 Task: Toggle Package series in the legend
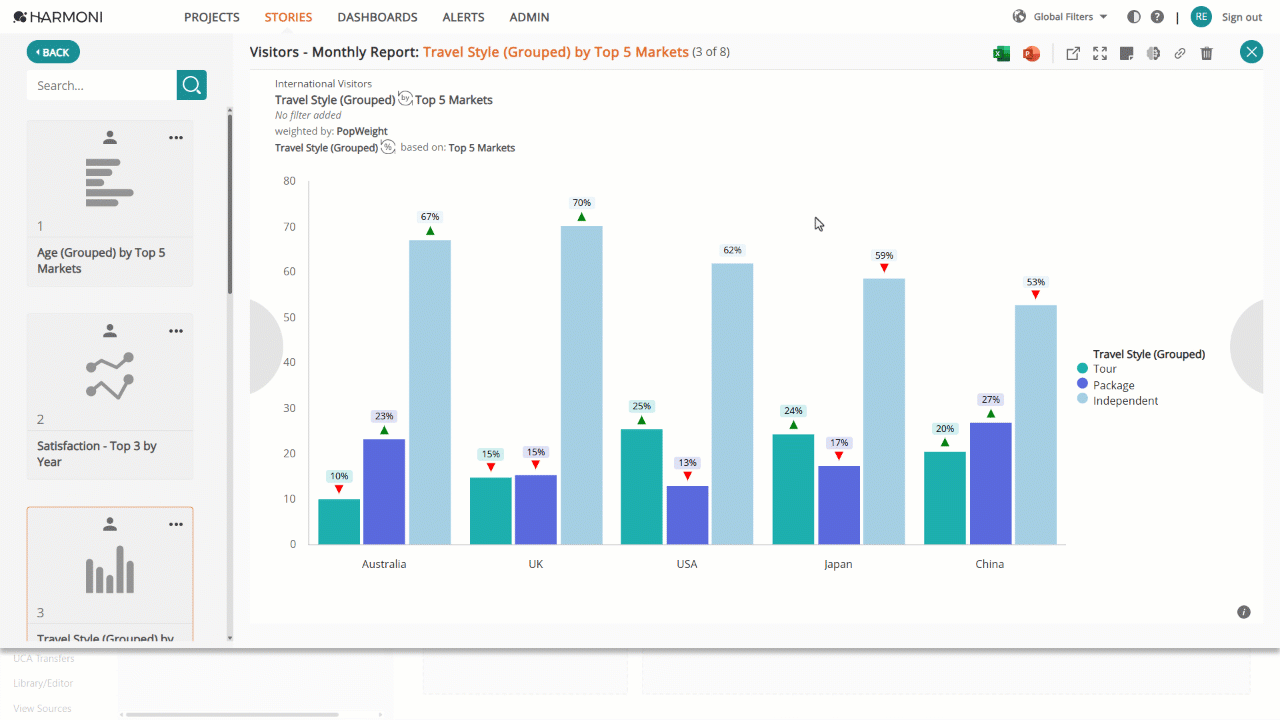coord(1105,385)
